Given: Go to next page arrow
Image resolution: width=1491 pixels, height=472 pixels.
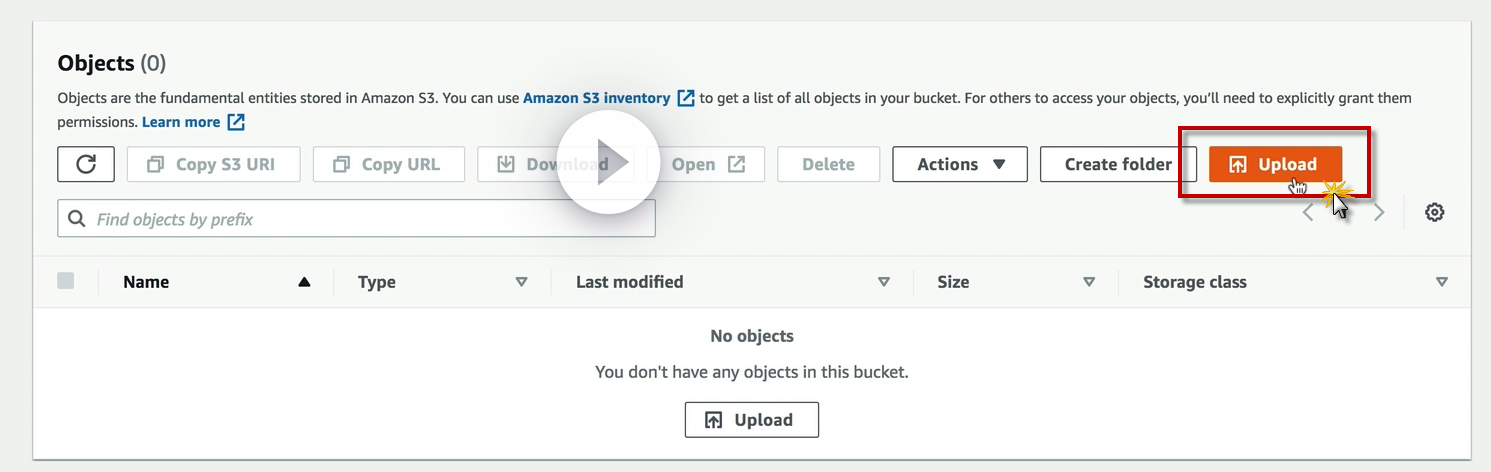Looking at the screenshot, I should 1379,212.
